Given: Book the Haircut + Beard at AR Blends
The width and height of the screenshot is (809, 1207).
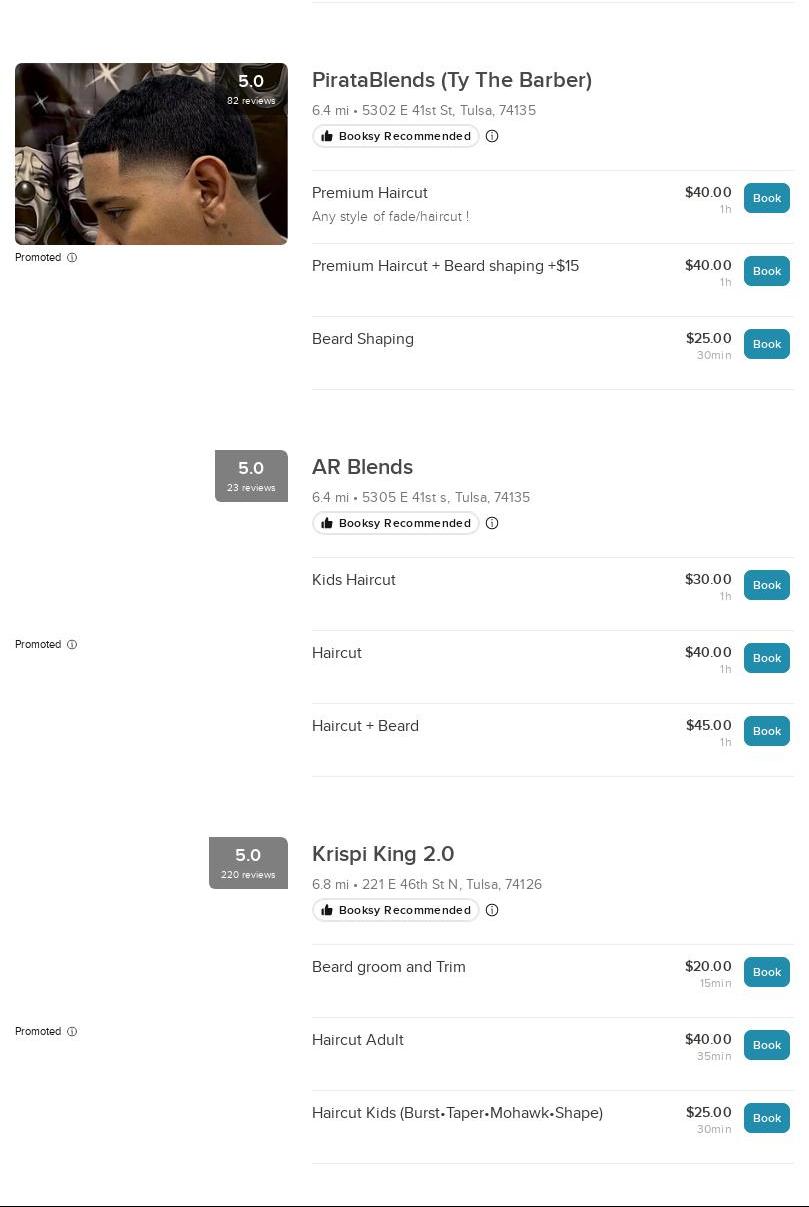Looking at the screenshot, I should click(766, 731).
